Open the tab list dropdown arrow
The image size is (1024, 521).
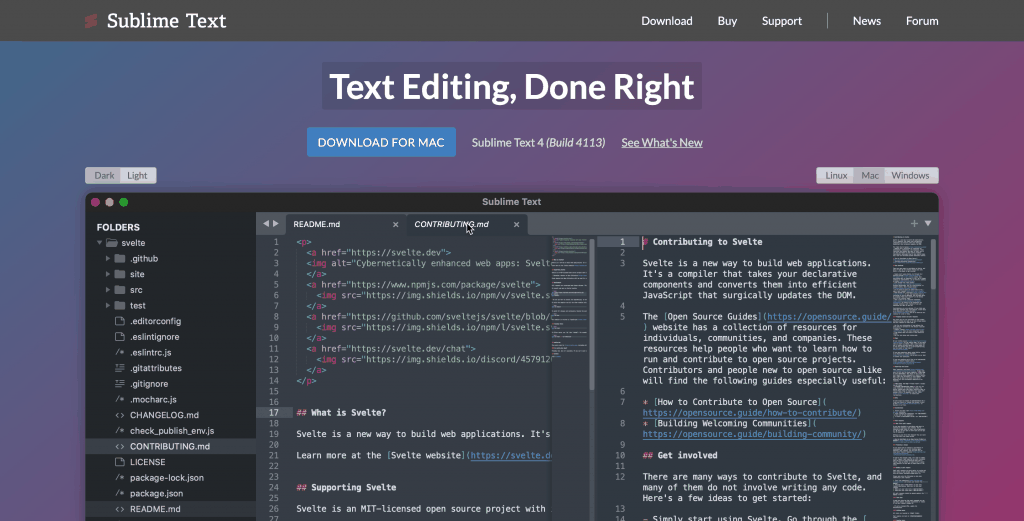point(928,224)
